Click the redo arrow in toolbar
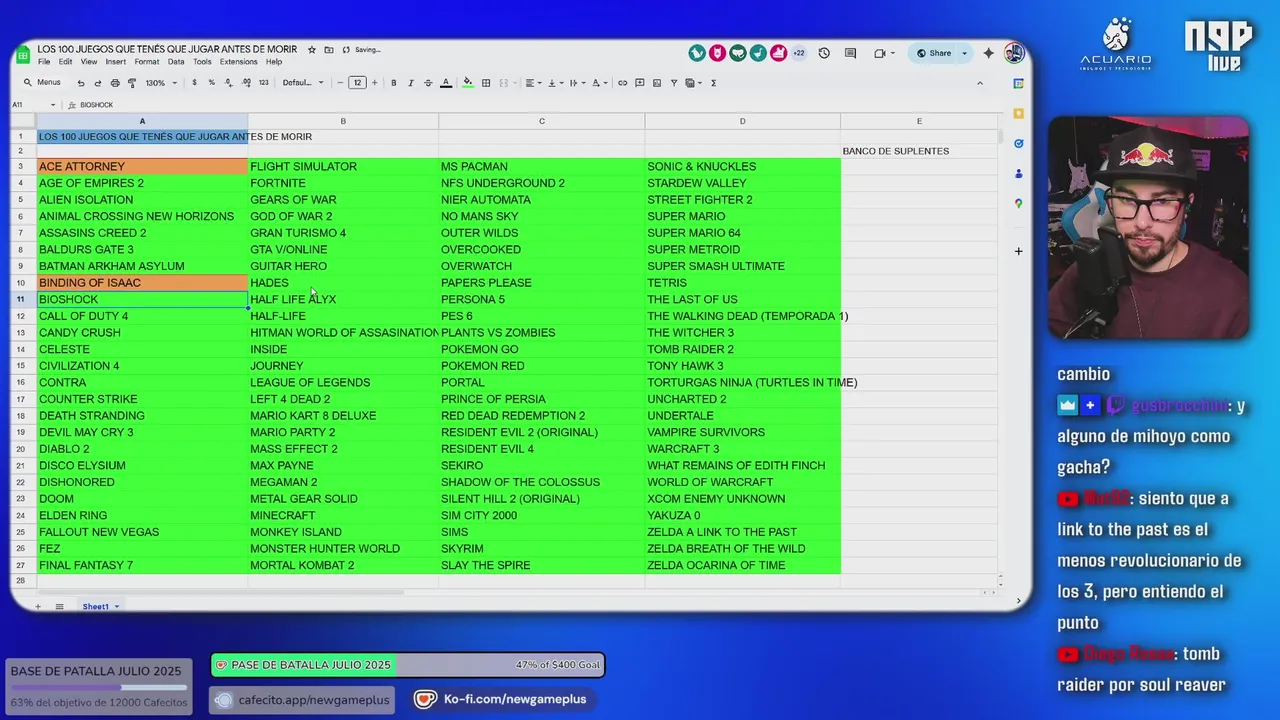This screenshot has height=720, width=1280. tap(98, 83)
